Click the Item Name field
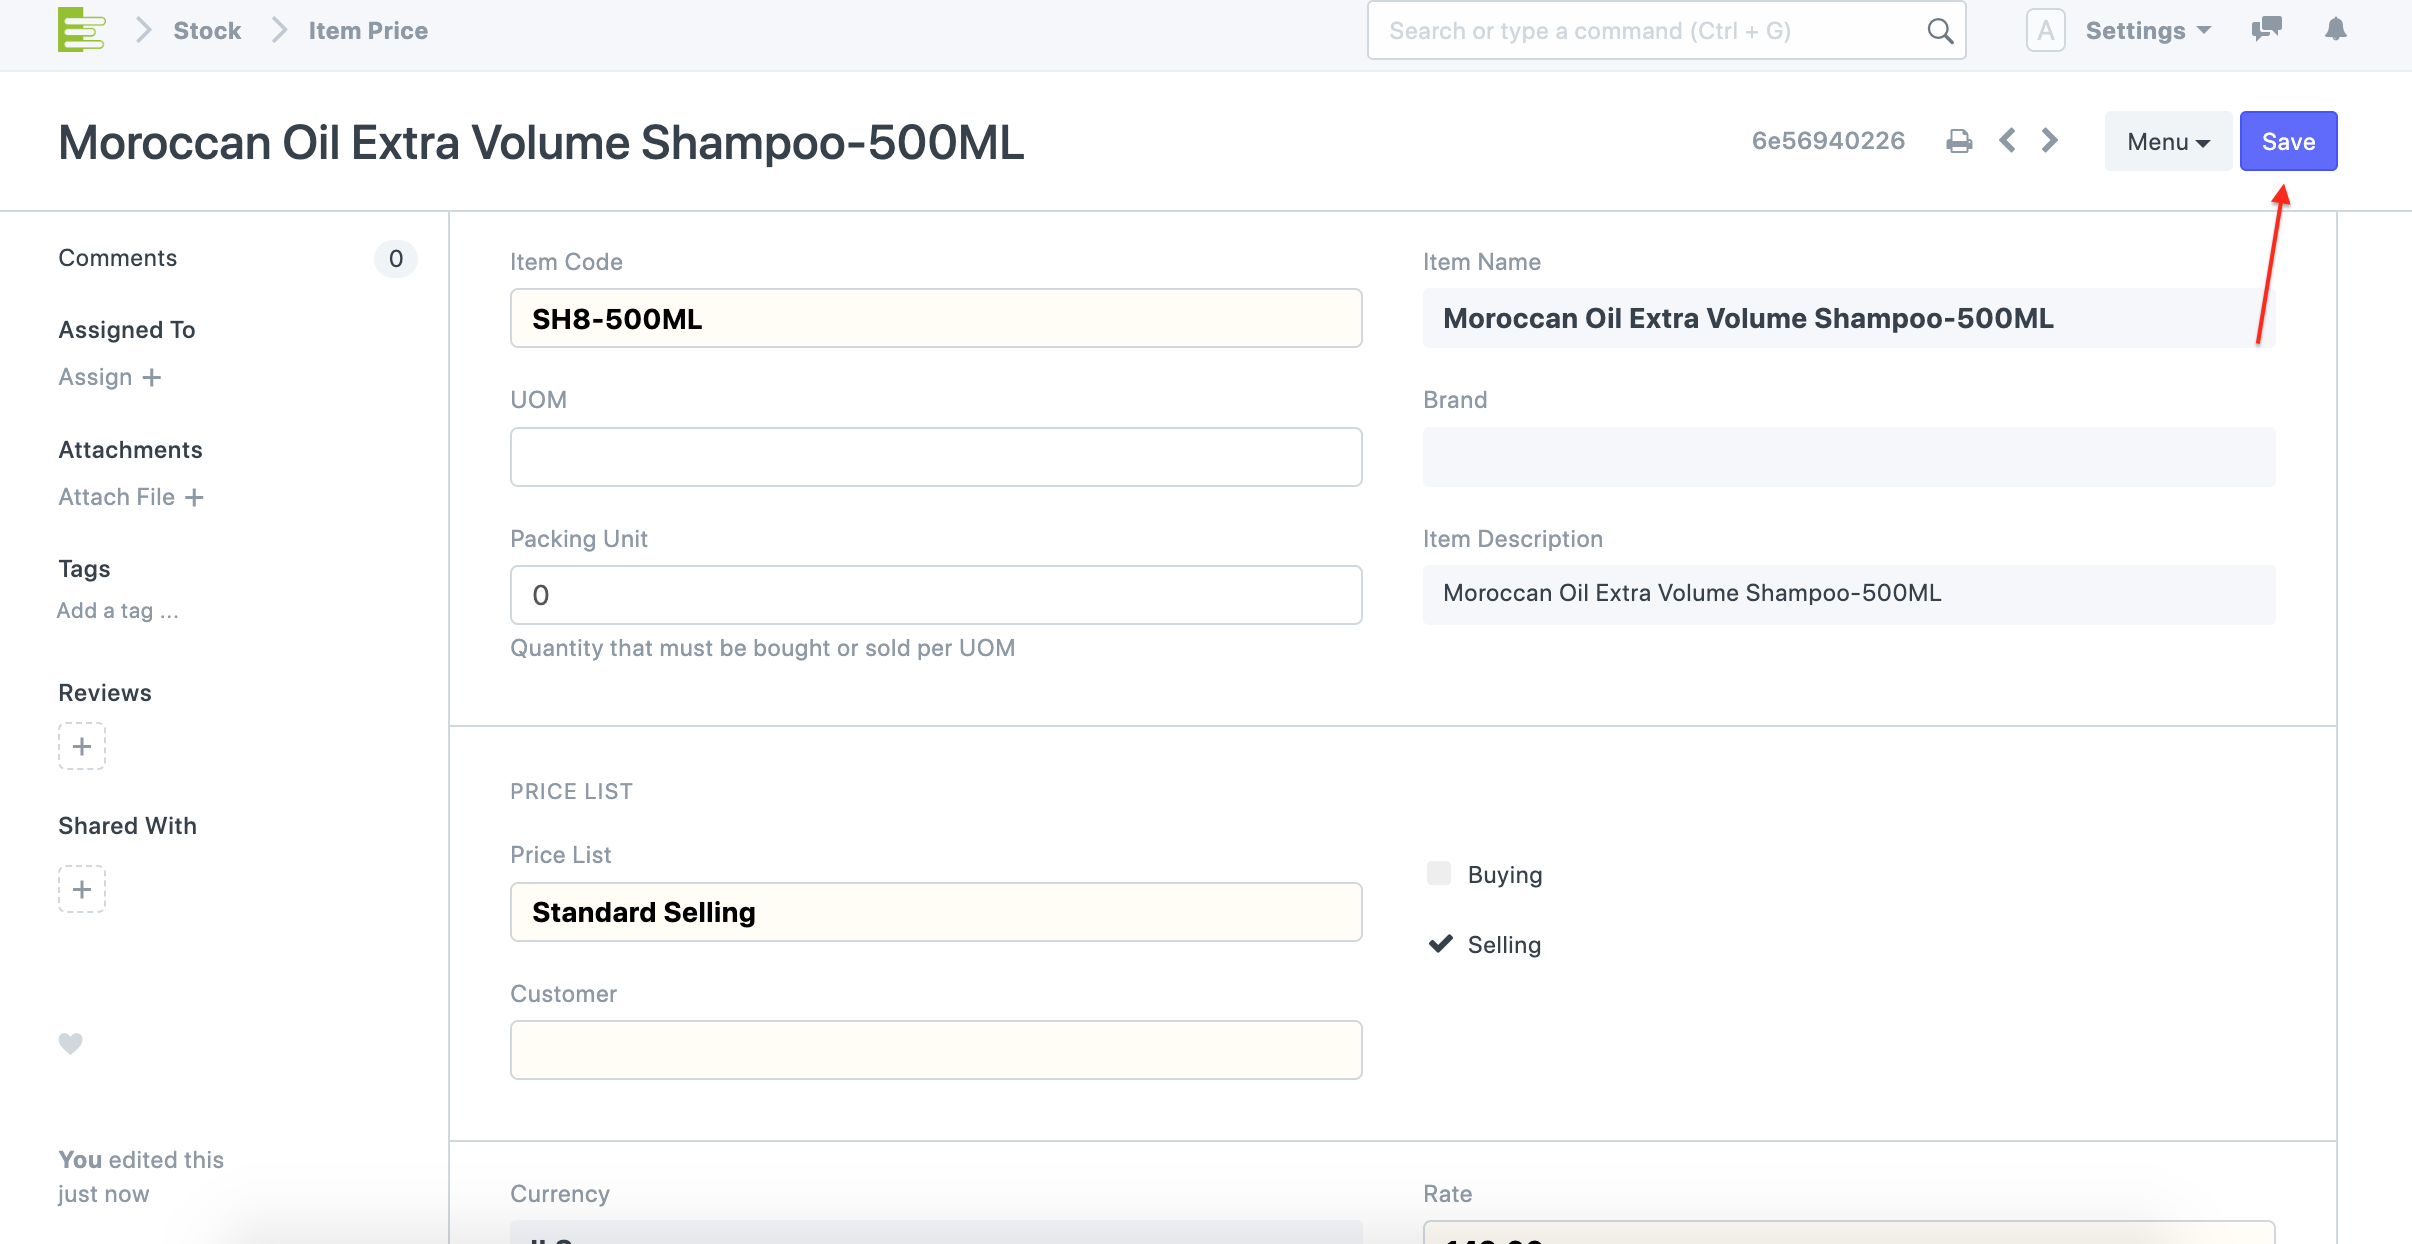2412x1244 pixels. pyautogui.click(x=1849, y=318)
